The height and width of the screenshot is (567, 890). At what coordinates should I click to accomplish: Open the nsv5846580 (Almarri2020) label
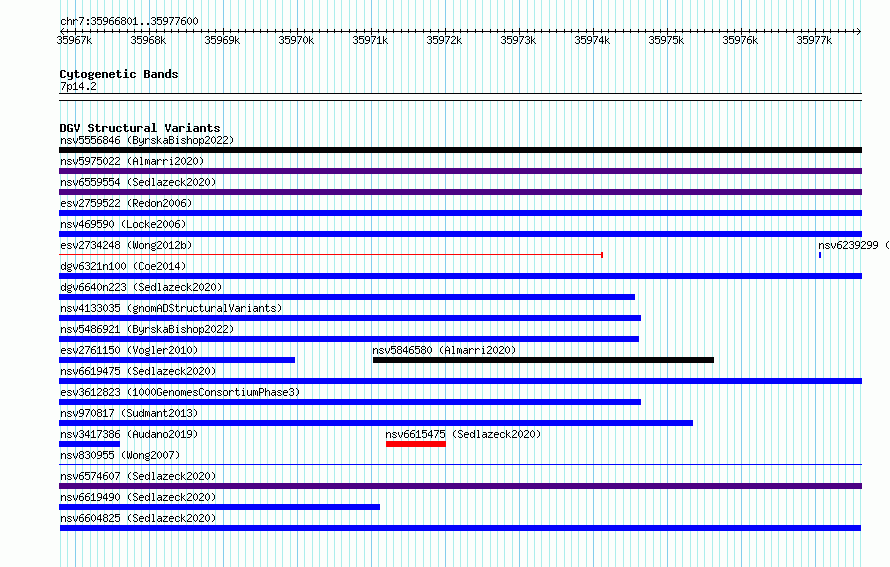[444, 350]
